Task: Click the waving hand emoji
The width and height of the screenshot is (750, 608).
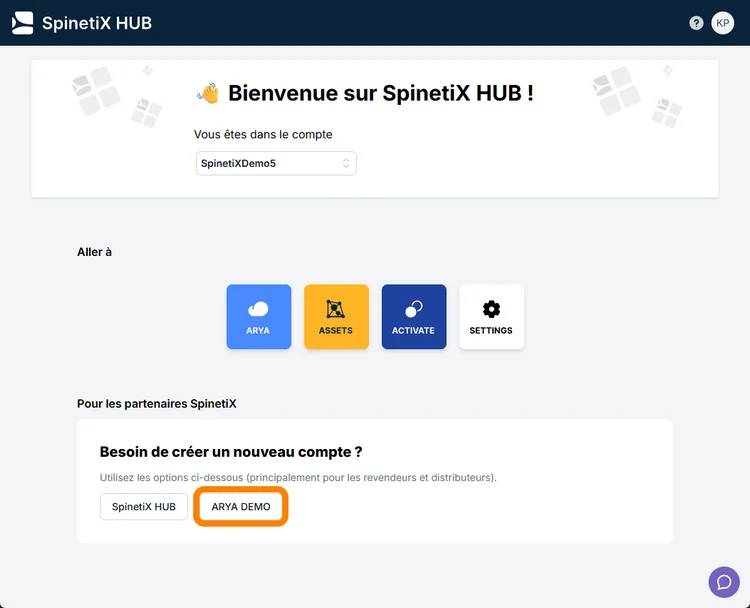Action: [x=209, y=93]
